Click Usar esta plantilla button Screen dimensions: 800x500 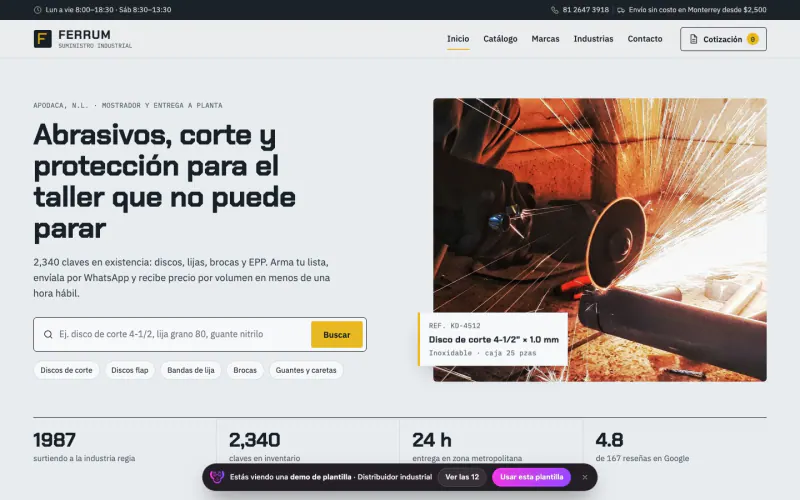(x=532, y=477)
